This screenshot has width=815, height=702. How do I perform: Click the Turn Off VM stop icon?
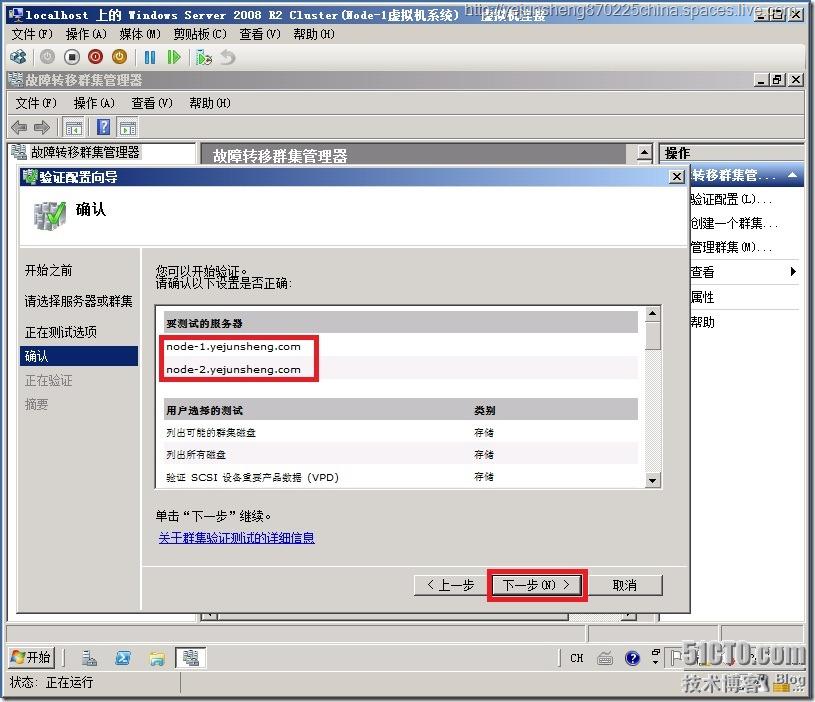pyautogui.click(x=72, y=57)
